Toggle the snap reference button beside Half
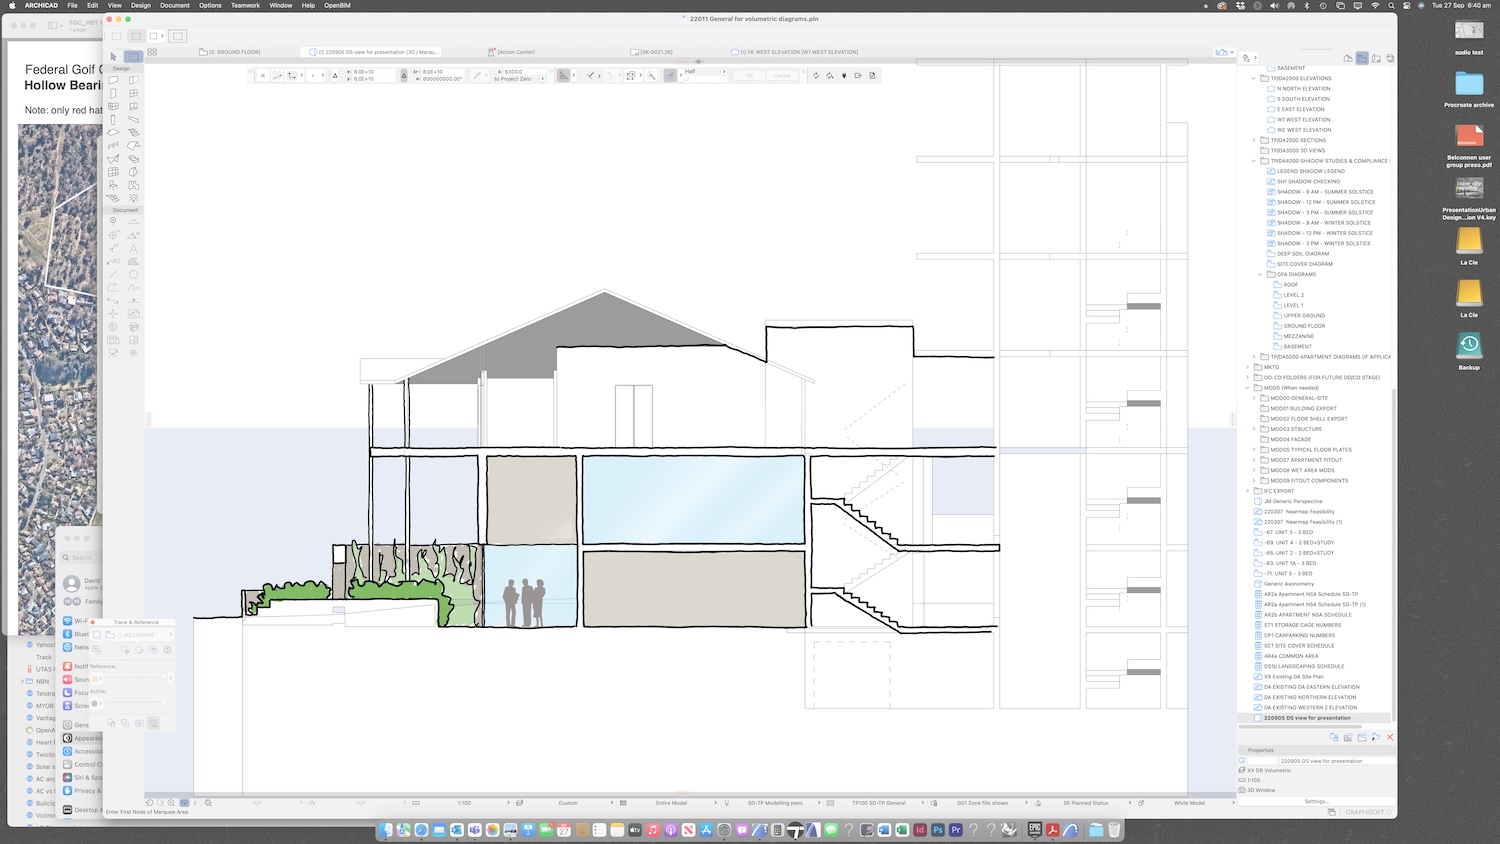The height and width of the screenshot is (844, 1500). (x=670, y=75)
